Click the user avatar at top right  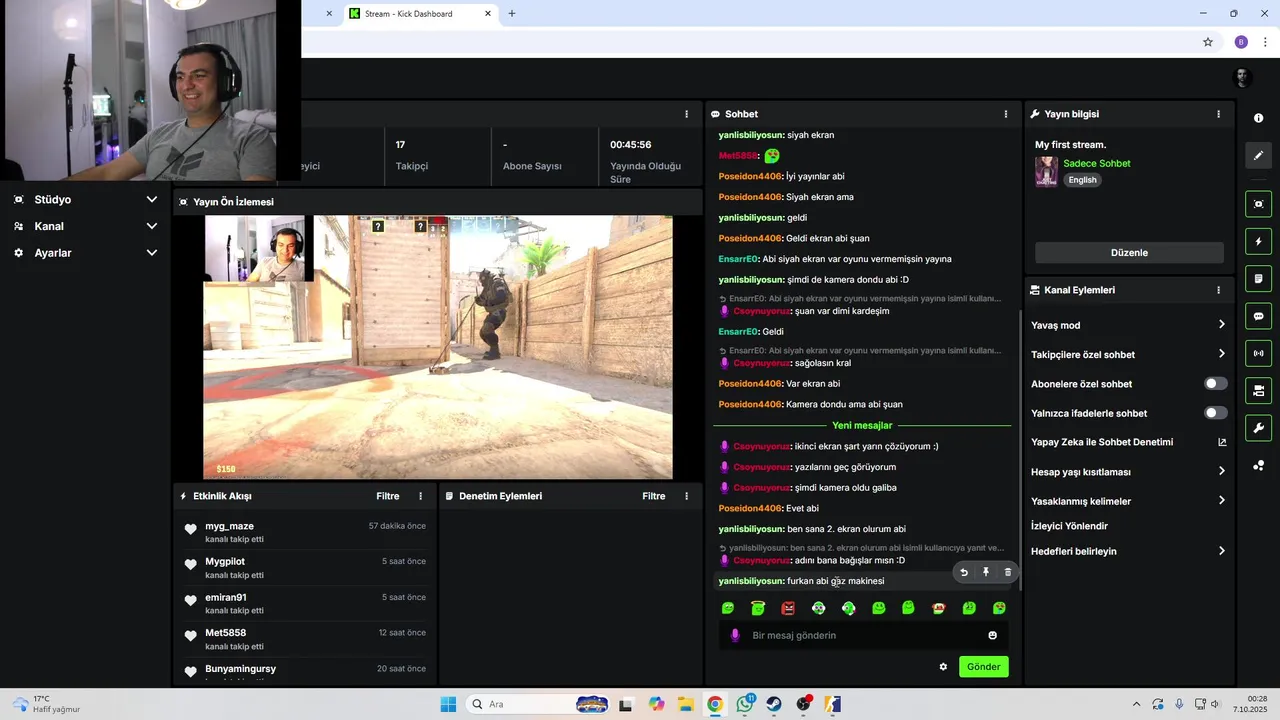[x=1243, y=78]
